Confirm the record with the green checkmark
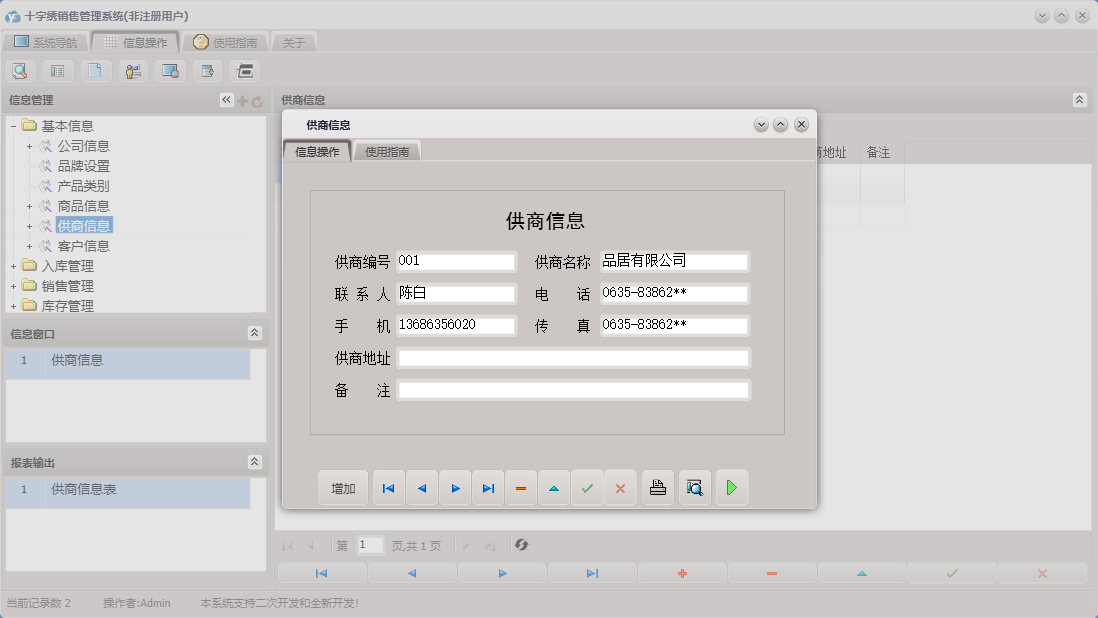Image resolution: width=1098 pixels, height=618 pixels. tap(587, 487)
